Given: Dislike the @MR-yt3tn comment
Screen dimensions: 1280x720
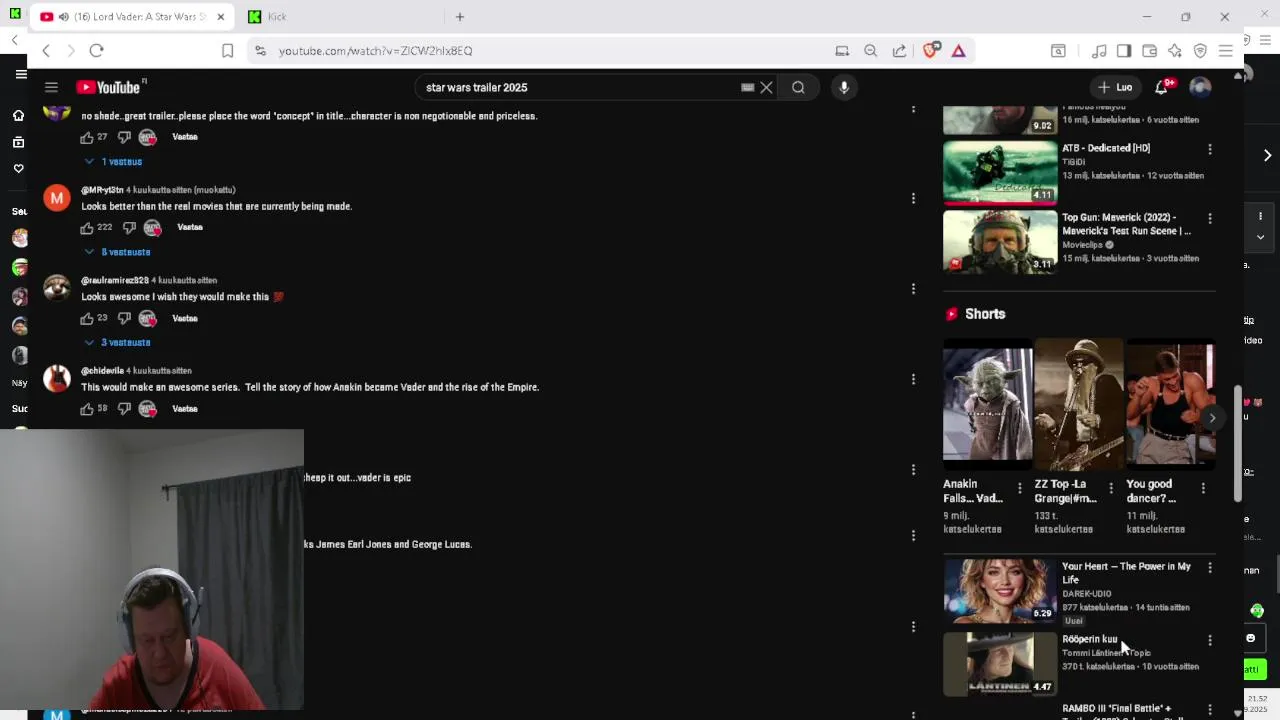Looking at the screenshot, I should 129,228.
